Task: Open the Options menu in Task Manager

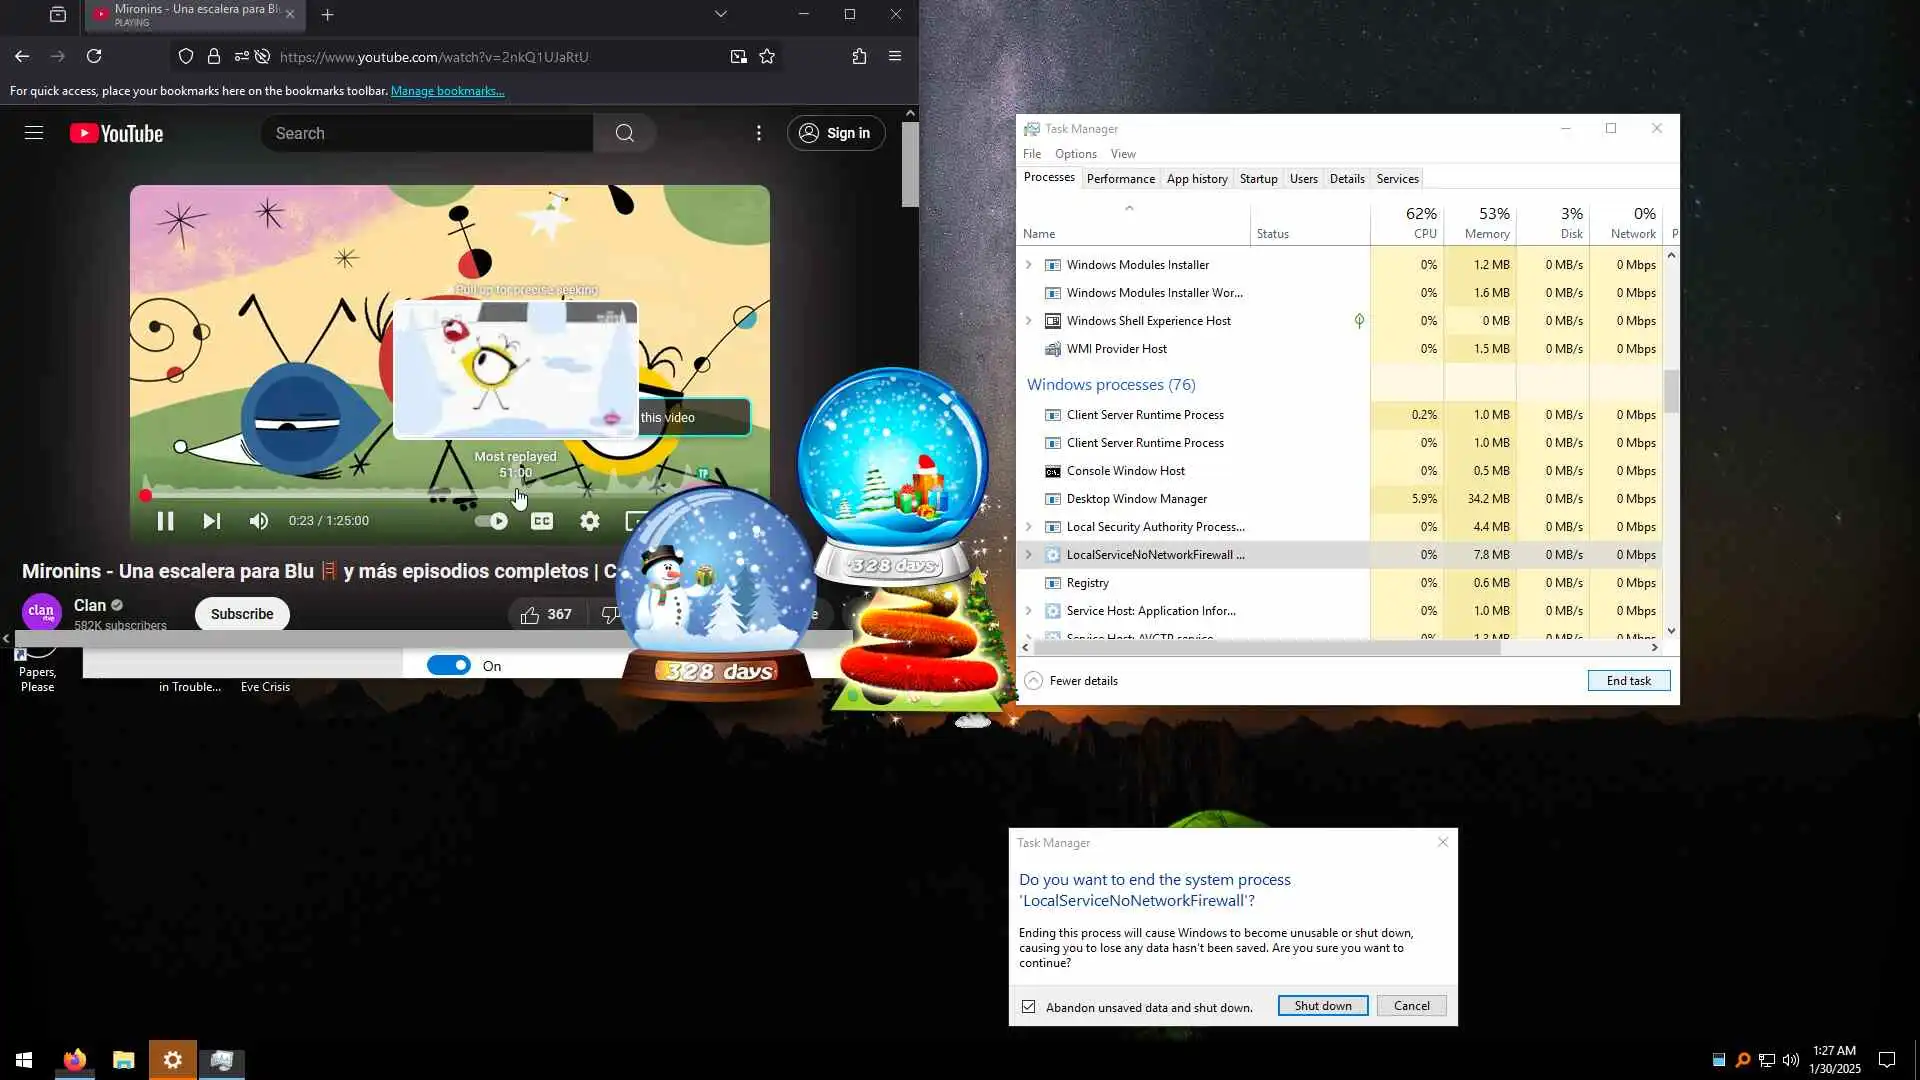Action: (x=1075, y=154)
